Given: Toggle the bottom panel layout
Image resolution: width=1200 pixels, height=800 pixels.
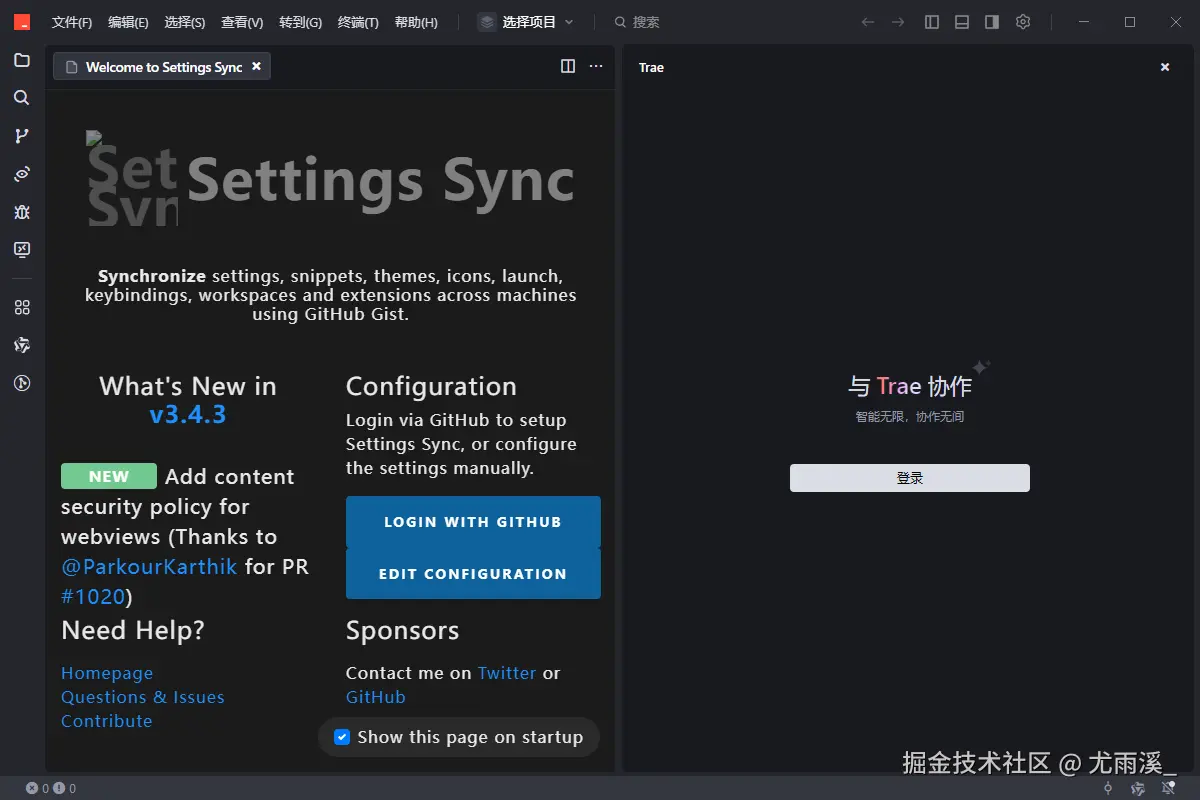Looking at the screenshot, I should tap(962, 22).
